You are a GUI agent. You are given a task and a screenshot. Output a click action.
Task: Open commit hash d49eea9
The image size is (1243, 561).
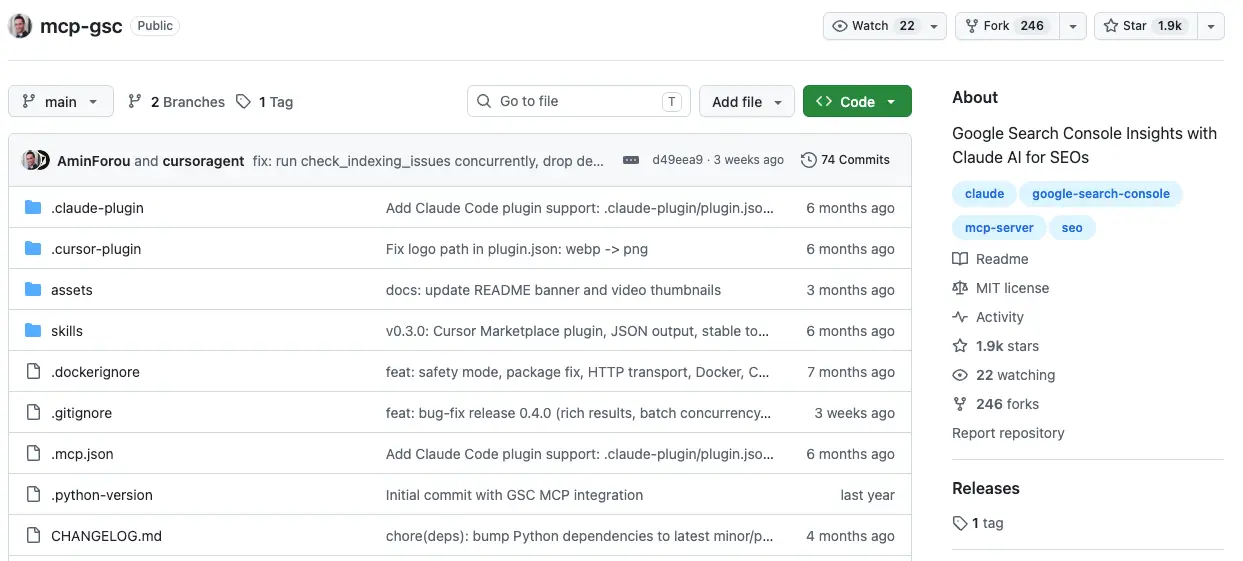pos(677,160)
